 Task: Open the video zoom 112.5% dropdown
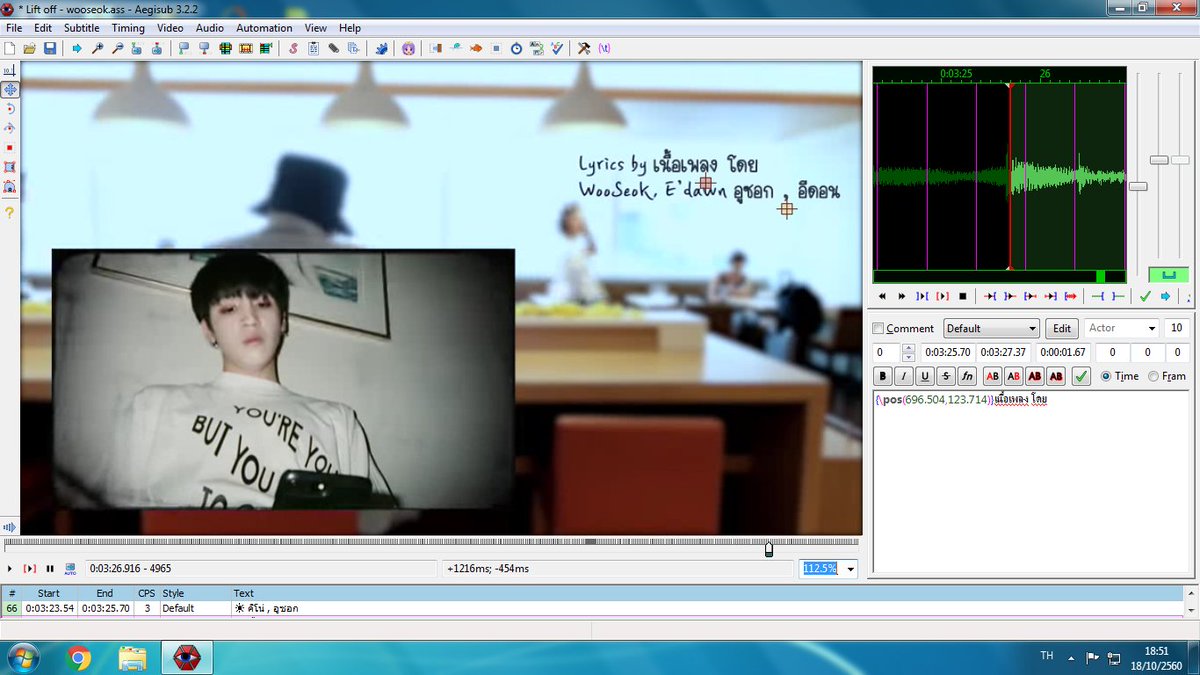(851, 569)
